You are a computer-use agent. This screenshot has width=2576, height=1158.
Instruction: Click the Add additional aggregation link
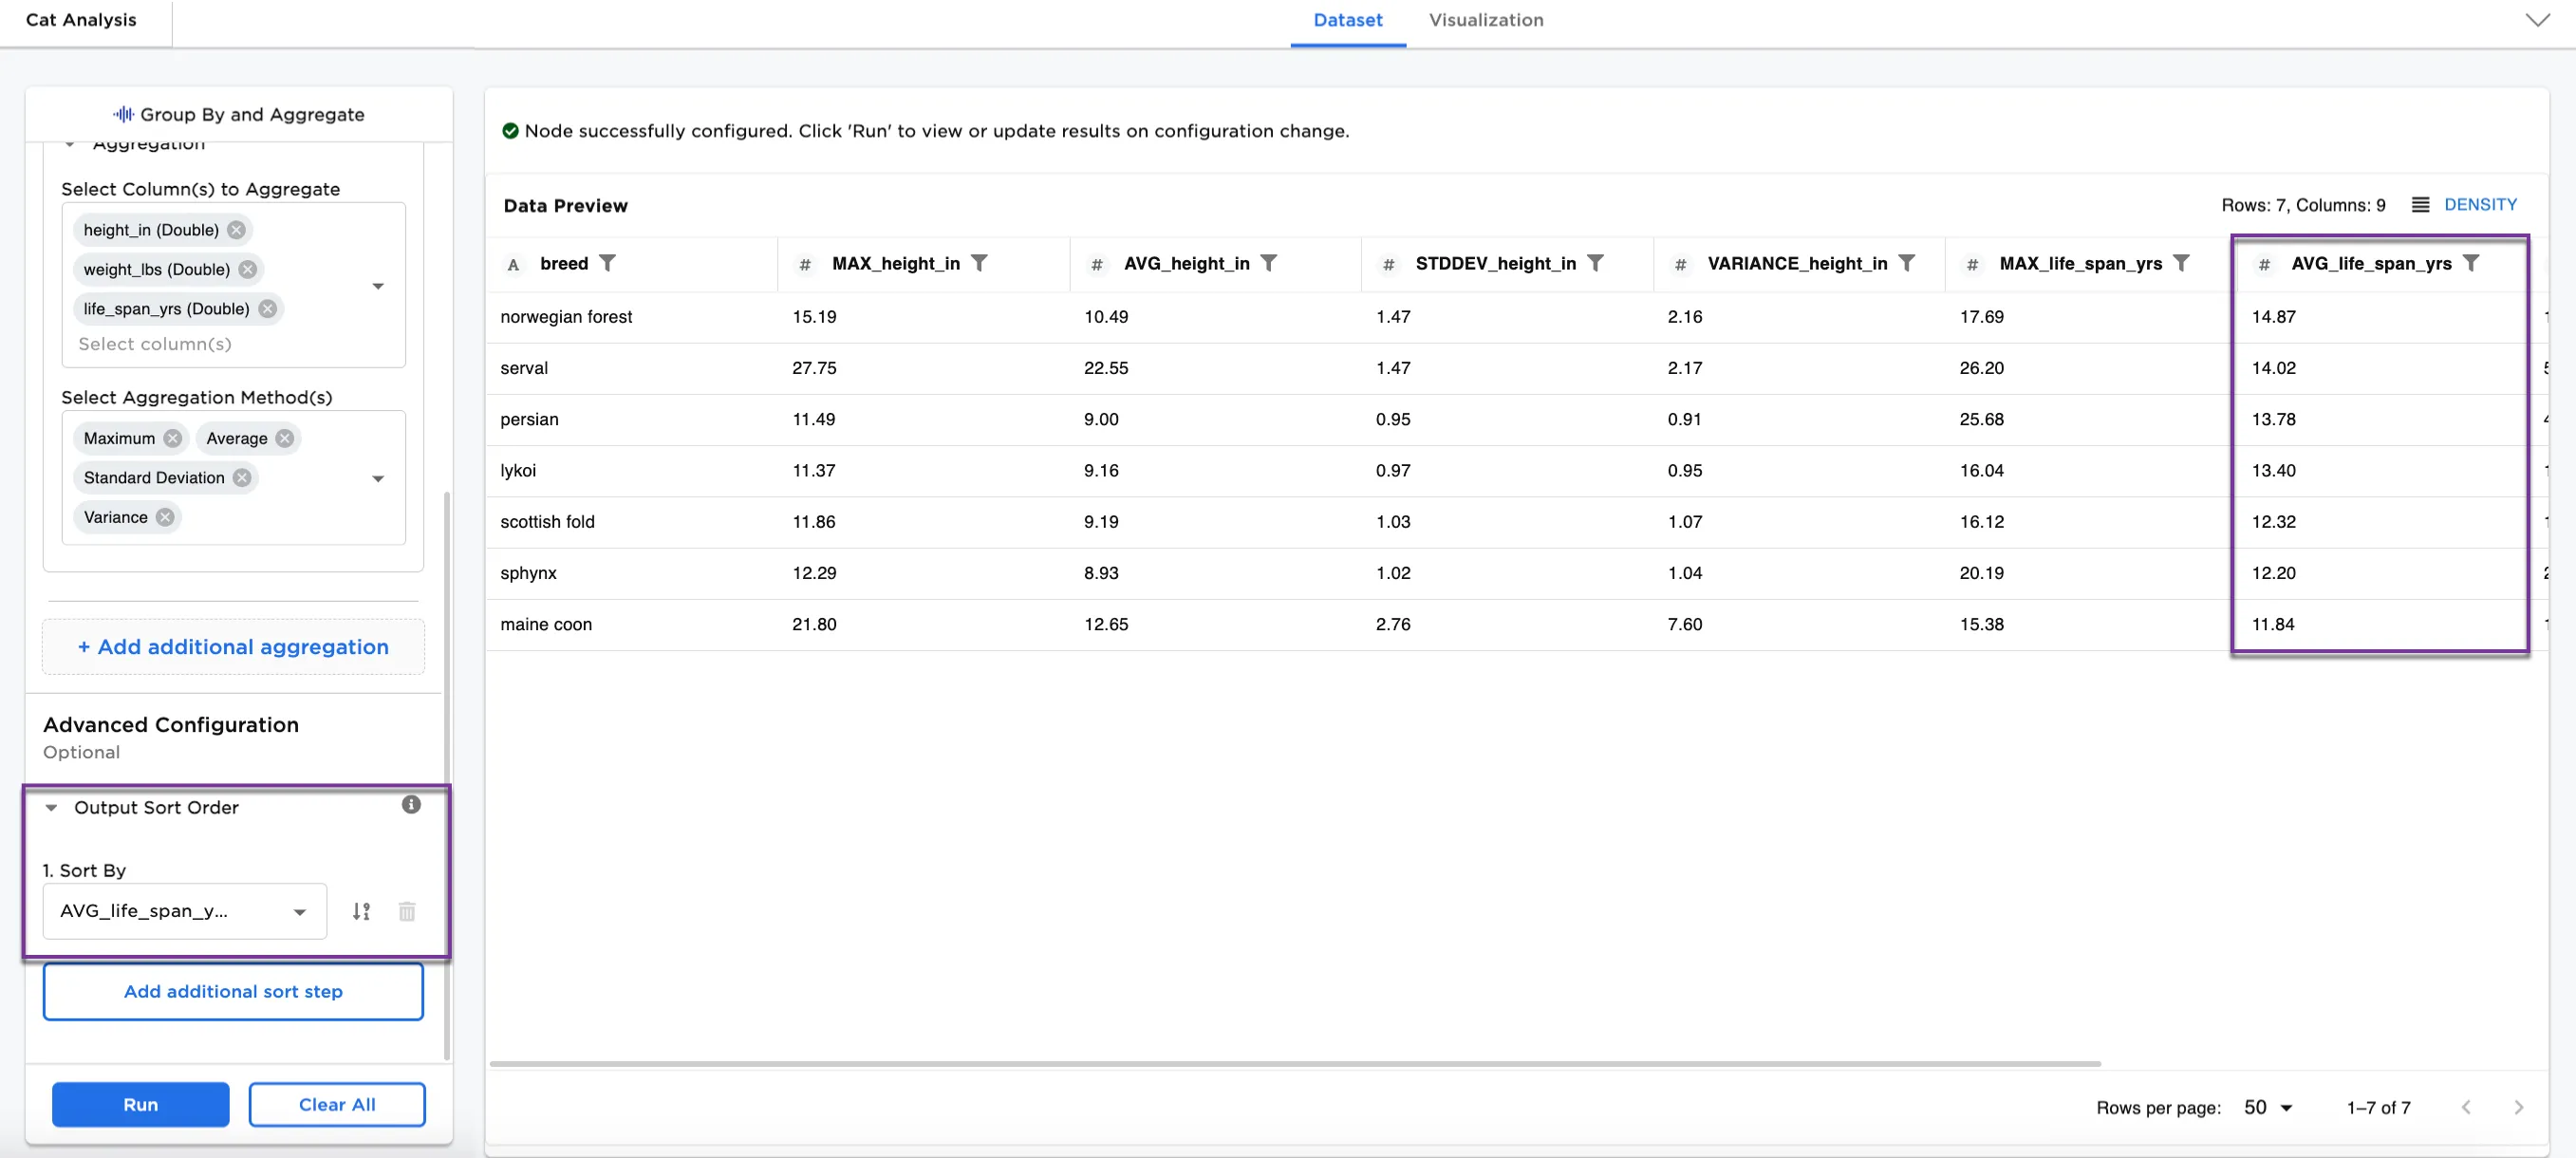233,646
